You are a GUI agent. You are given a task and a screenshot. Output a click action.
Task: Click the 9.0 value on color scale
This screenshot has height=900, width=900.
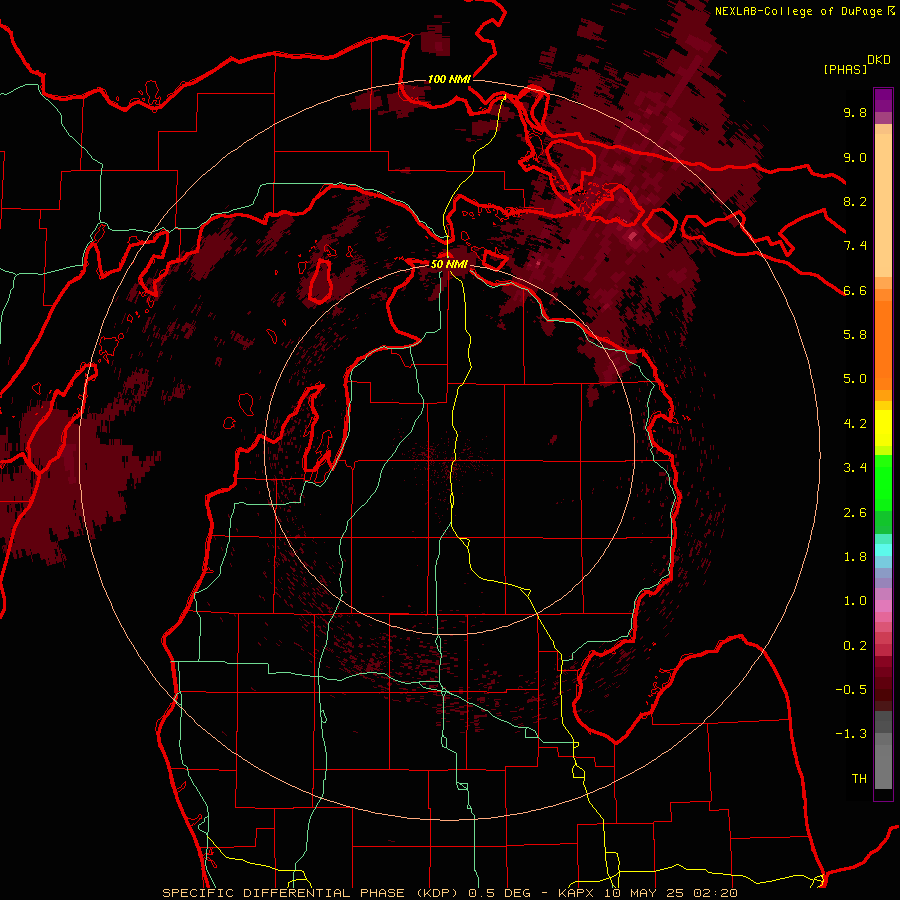855,157
